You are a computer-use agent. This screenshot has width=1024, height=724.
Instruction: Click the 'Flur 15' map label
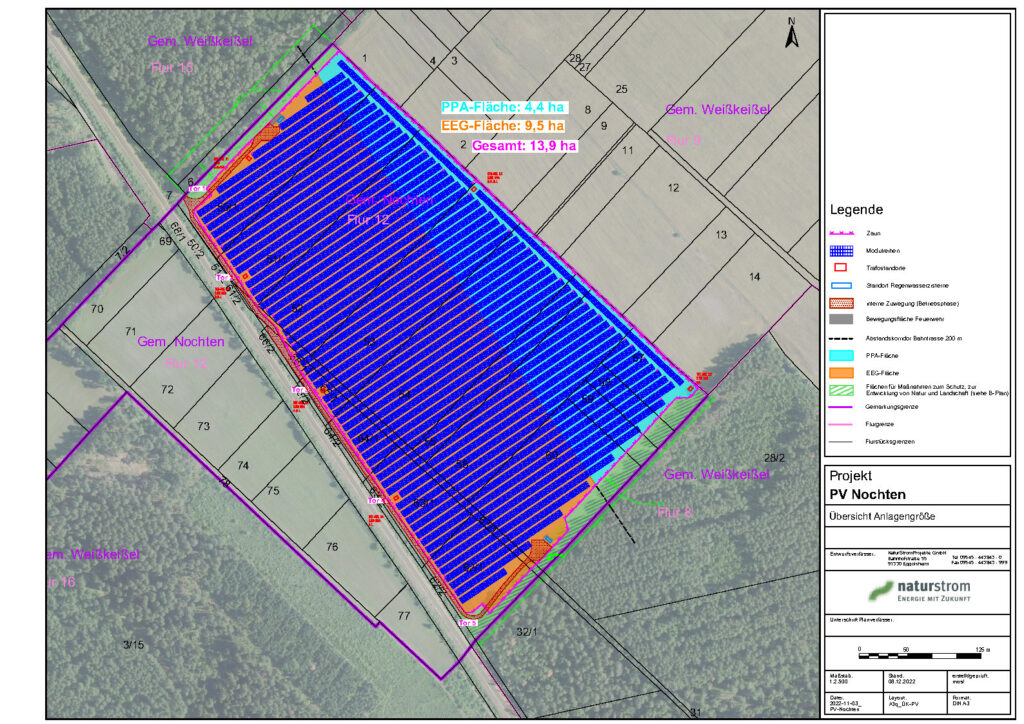click(x=172, y=68)
